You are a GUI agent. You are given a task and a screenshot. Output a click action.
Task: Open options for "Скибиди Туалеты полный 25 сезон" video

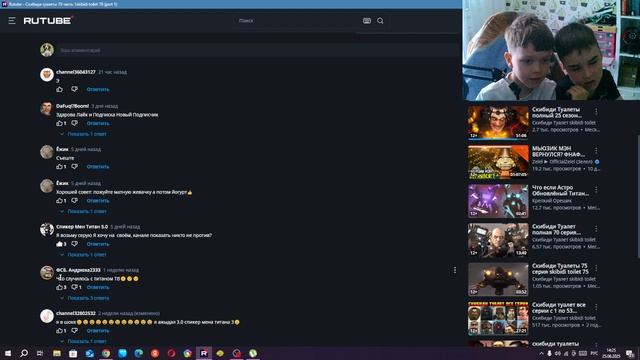(x=596, y=111)
